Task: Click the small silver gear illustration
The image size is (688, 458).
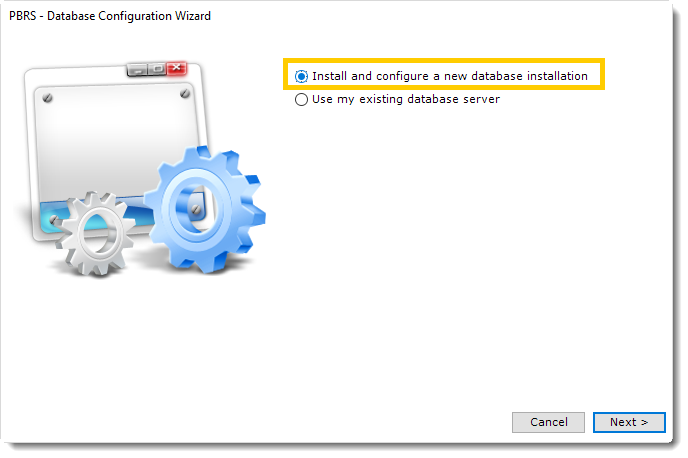Action: pyautogui.click(x=96, y=234)
